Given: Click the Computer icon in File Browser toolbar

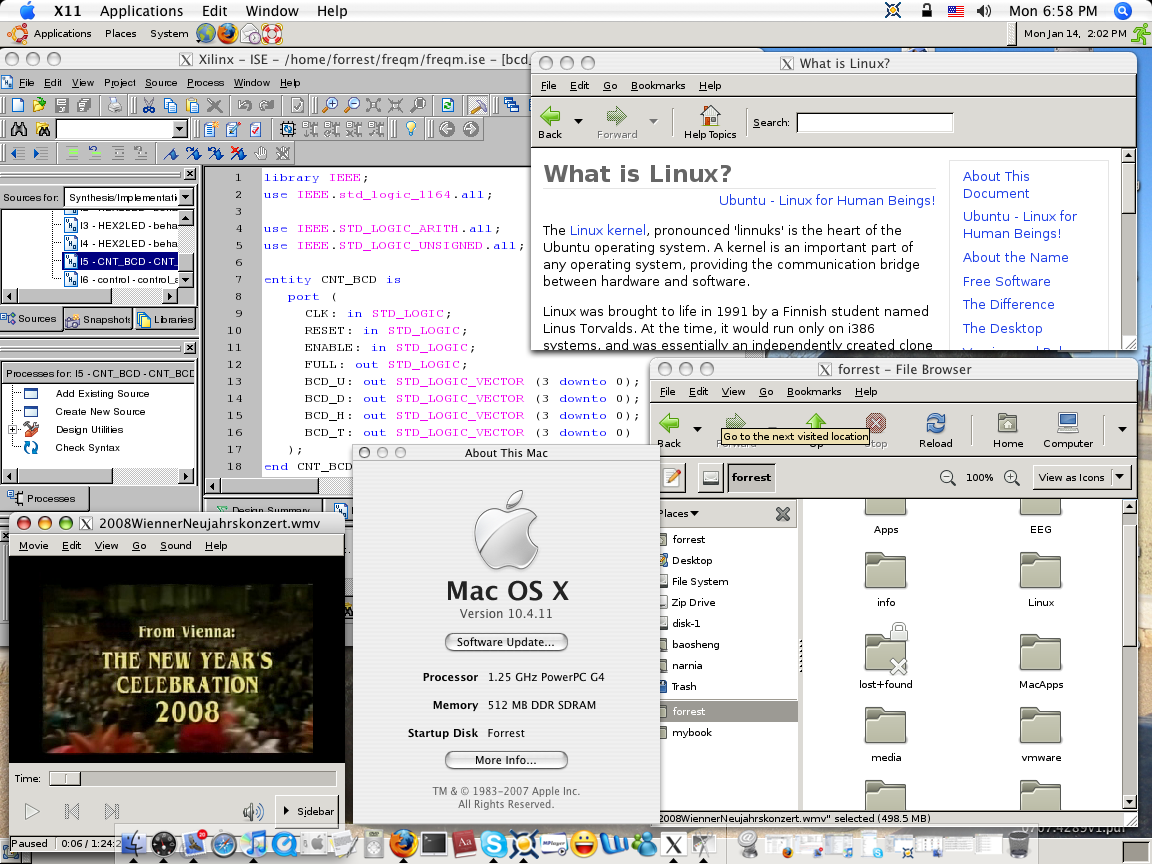Looking at the screenshot, I should click(x=1068, y=430).
